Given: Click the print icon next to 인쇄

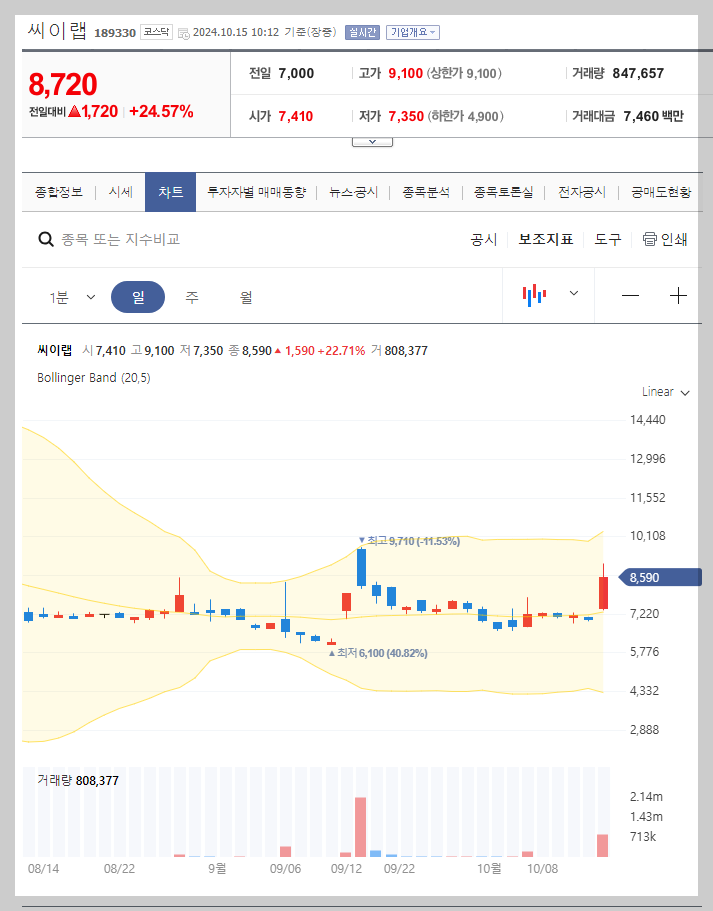Looking at the screenshot, I should 650,239.
